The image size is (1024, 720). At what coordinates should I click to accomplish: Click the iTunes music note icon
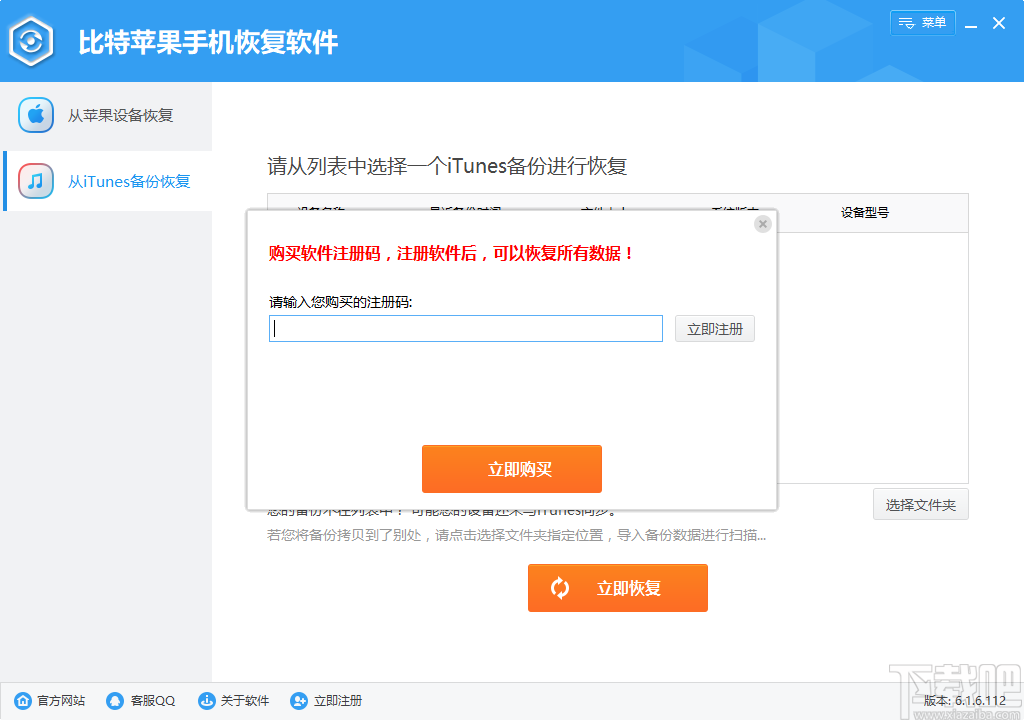[36, 181]
